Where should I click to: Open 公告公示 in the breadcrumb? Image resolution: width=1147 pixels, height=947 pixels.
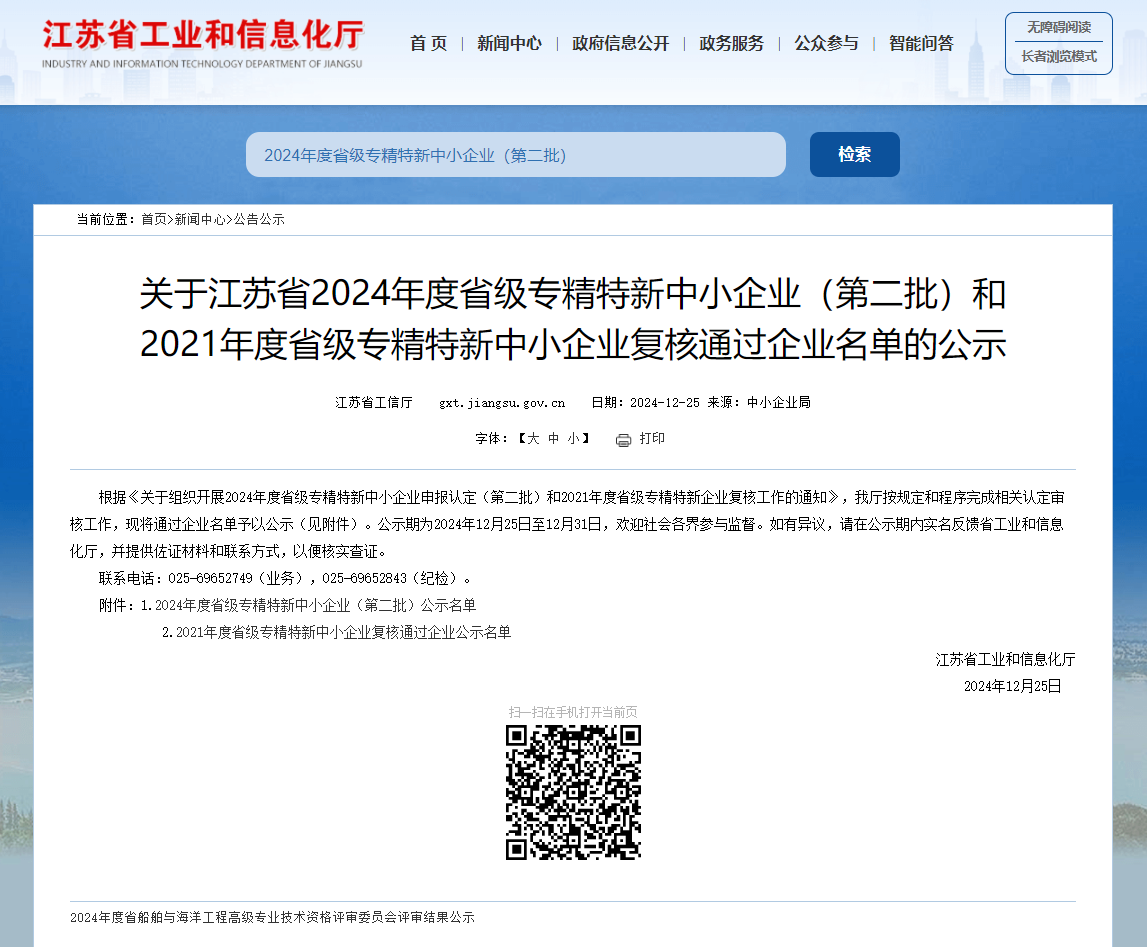[259, 219]
